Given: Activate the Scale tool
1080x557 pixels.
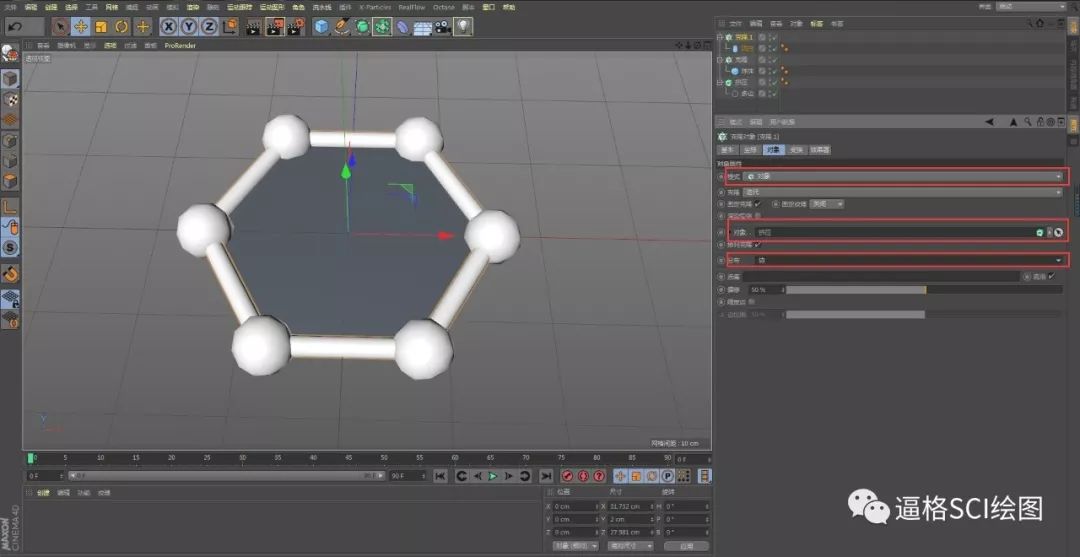Looking at the screenshot, I should (101, 26).
